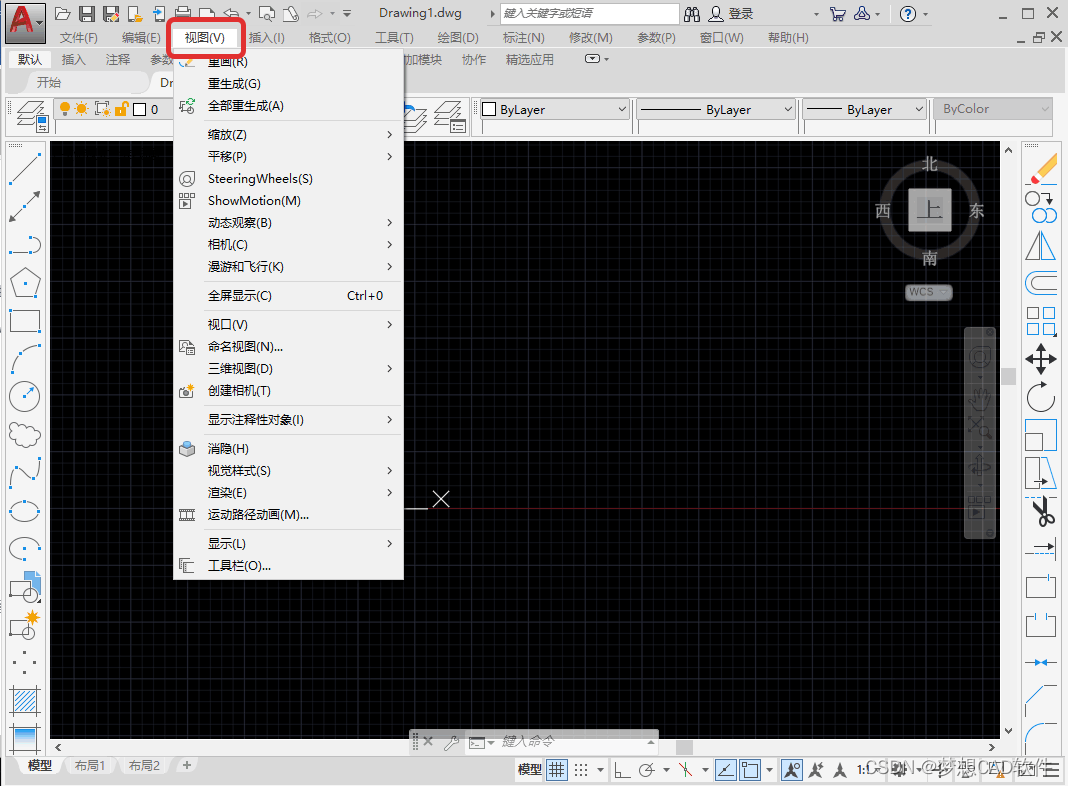Choose 全屏显示(C) menu entry
1068x786 pixels.
(289, 296)
